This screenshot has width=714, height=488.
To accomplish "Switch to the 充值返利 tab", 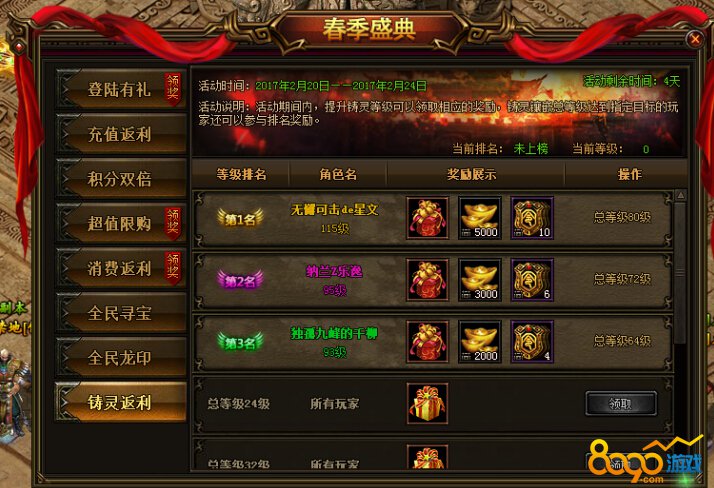I will click(x=121, y=134).
